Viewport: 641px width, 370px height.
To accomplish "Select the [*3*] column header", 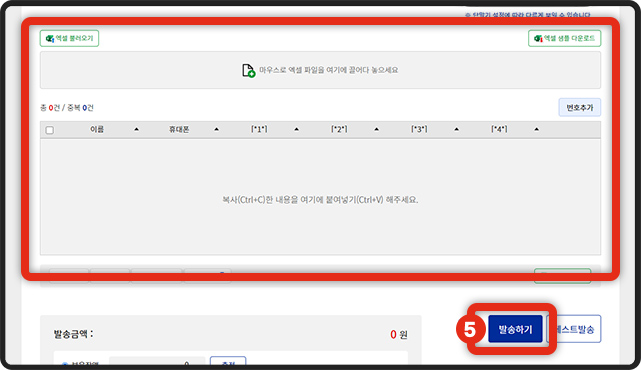I will pos(419,129).
